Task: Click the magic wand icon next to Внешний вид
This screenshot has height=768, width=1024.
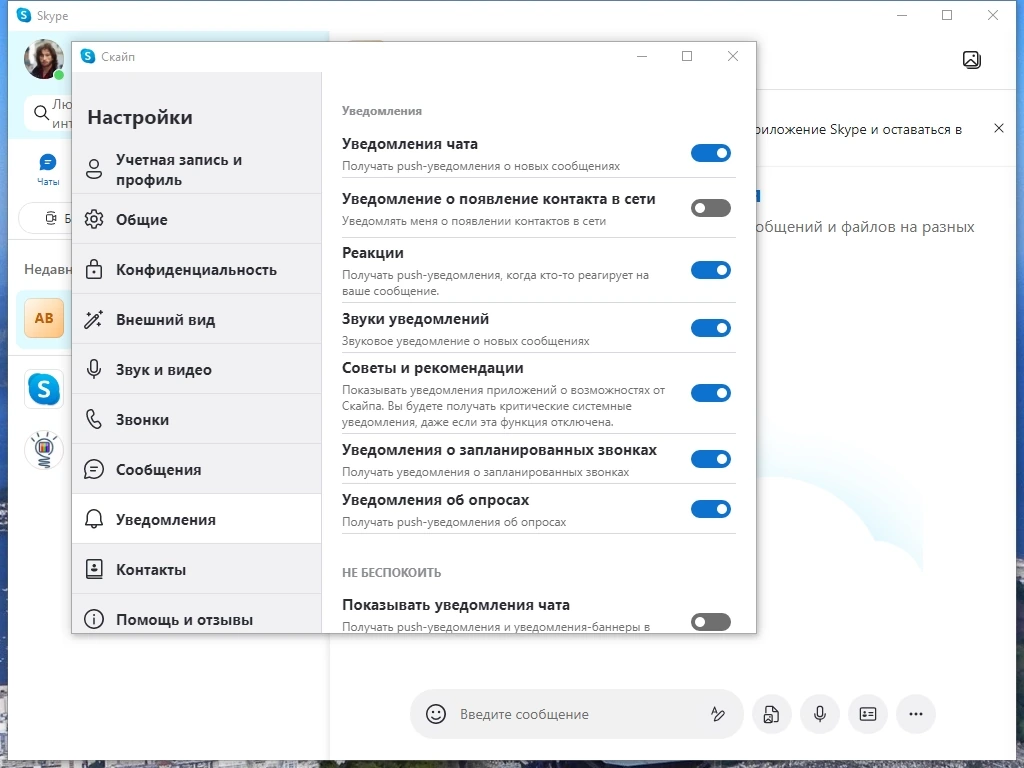Action: [x=94, y=319]
